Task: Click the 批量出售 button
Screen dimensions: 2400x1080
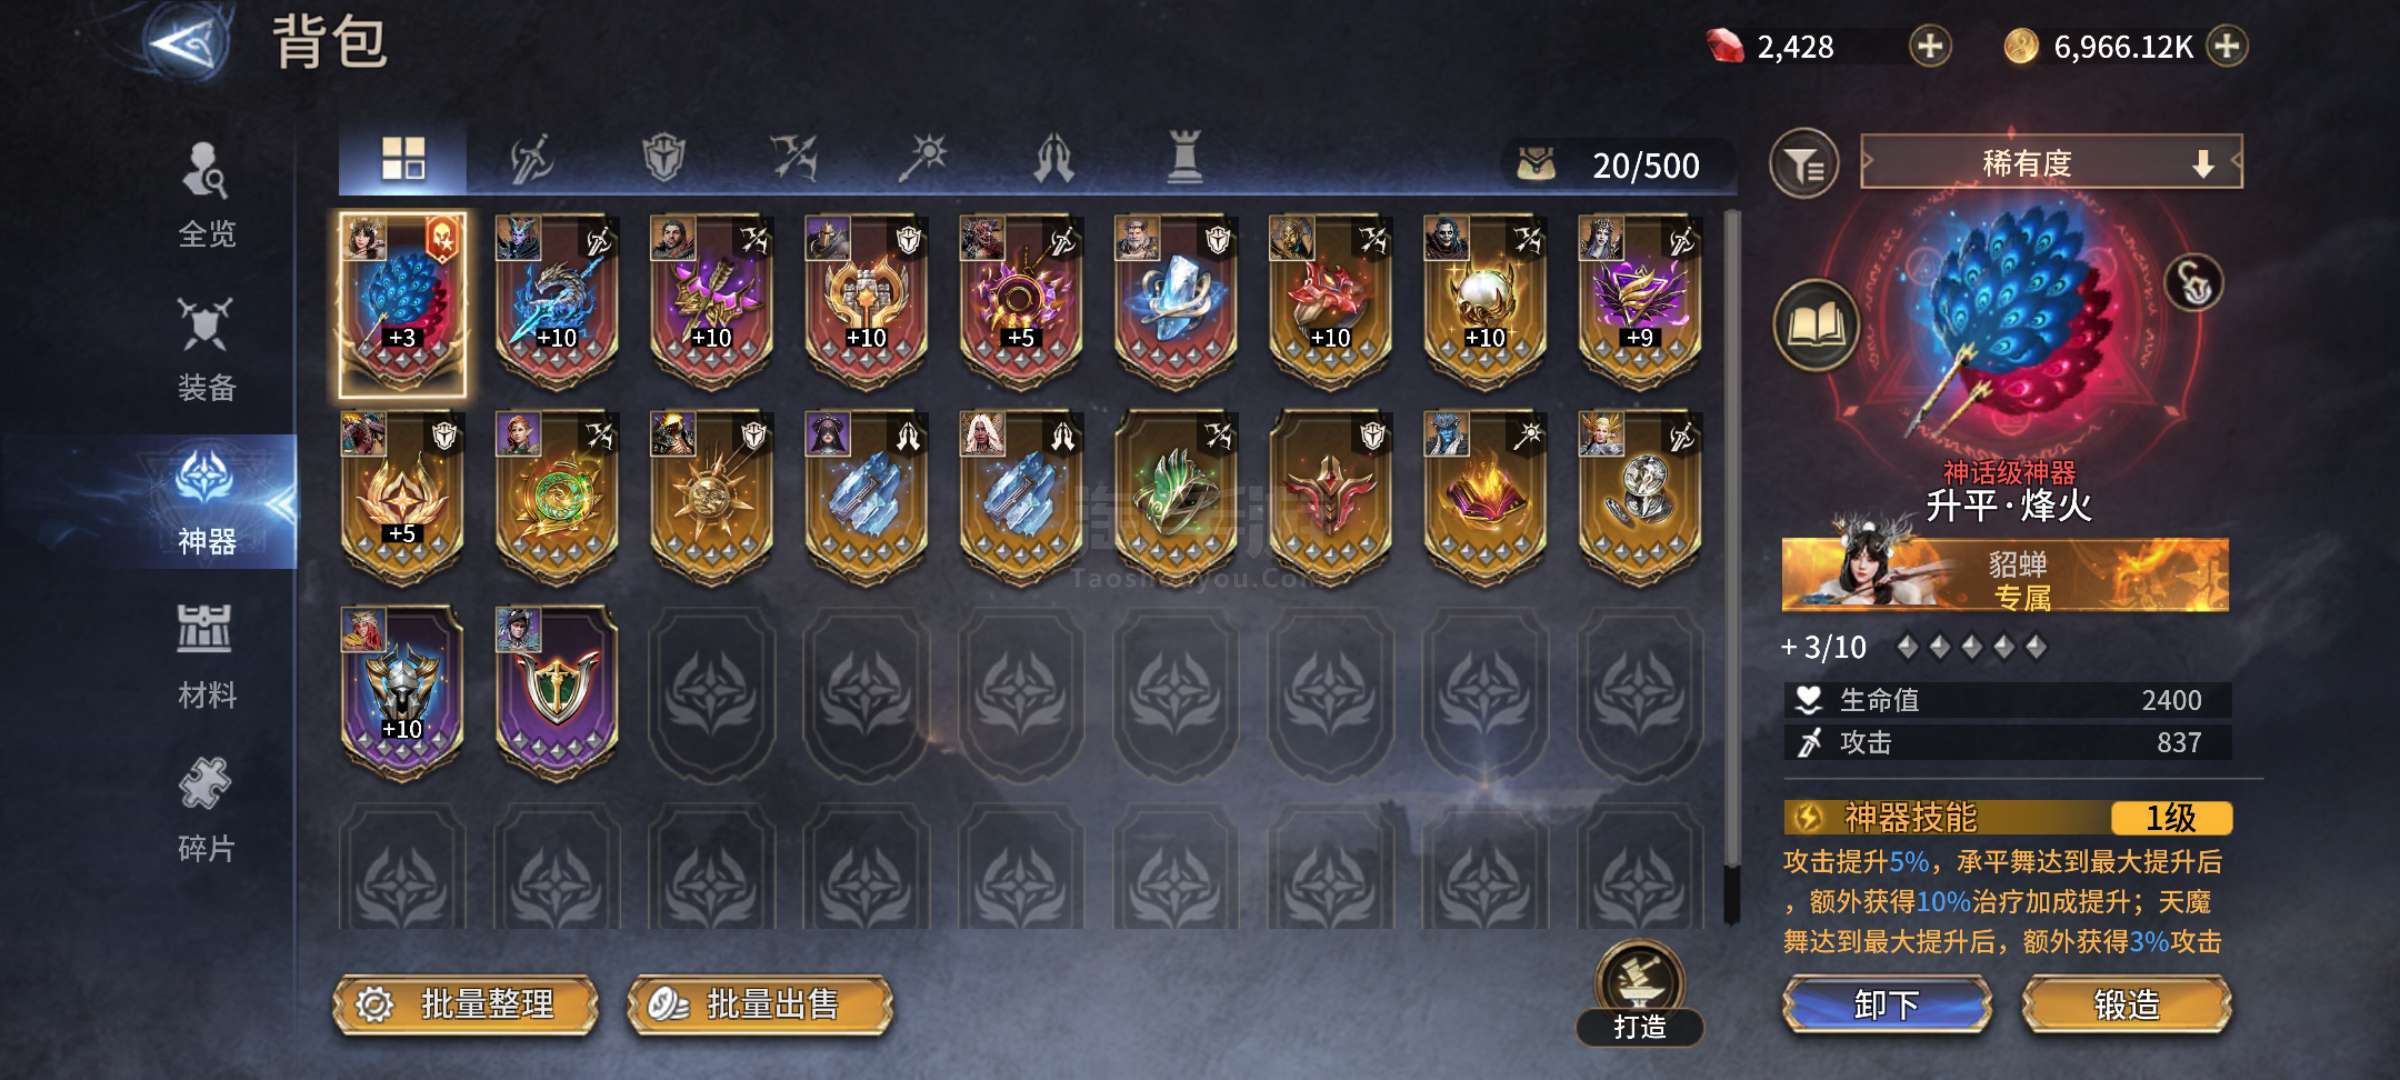Action: point(759,1004)
